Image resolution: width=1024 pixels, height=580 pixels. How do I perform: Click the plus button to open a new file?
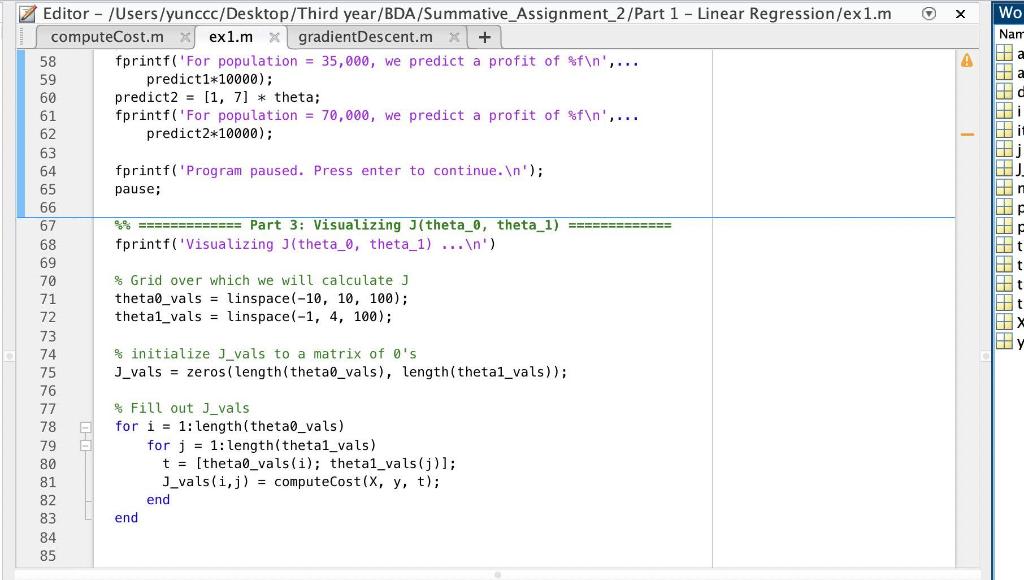coord(485,35)
